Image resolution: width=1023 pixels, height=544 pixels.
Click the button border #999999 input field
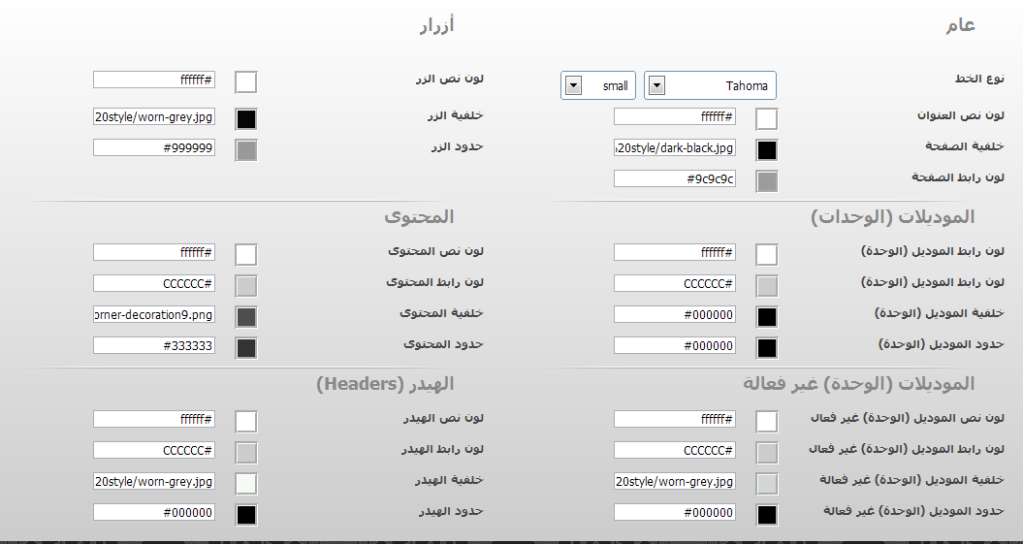(x=154, y=148)
